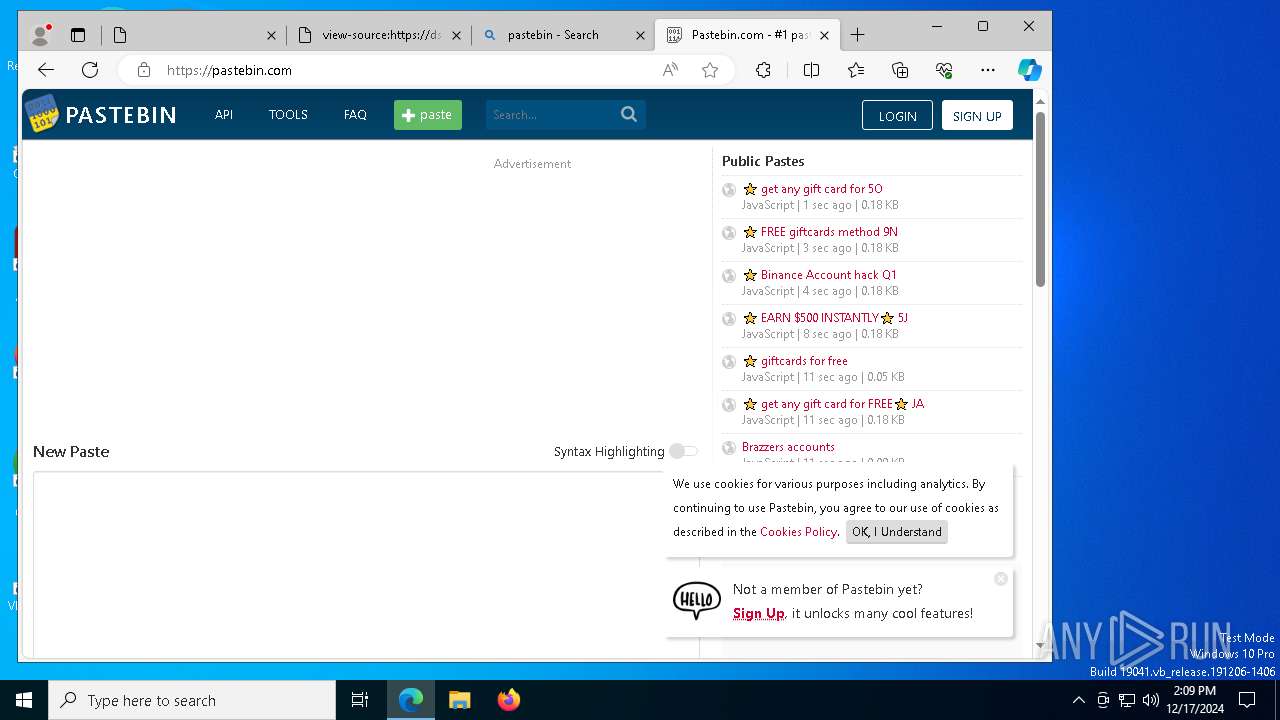Click the Read aloud icon in address bar
The image size is (1280, 720).
pyautogui.click(x=670, y=70)
